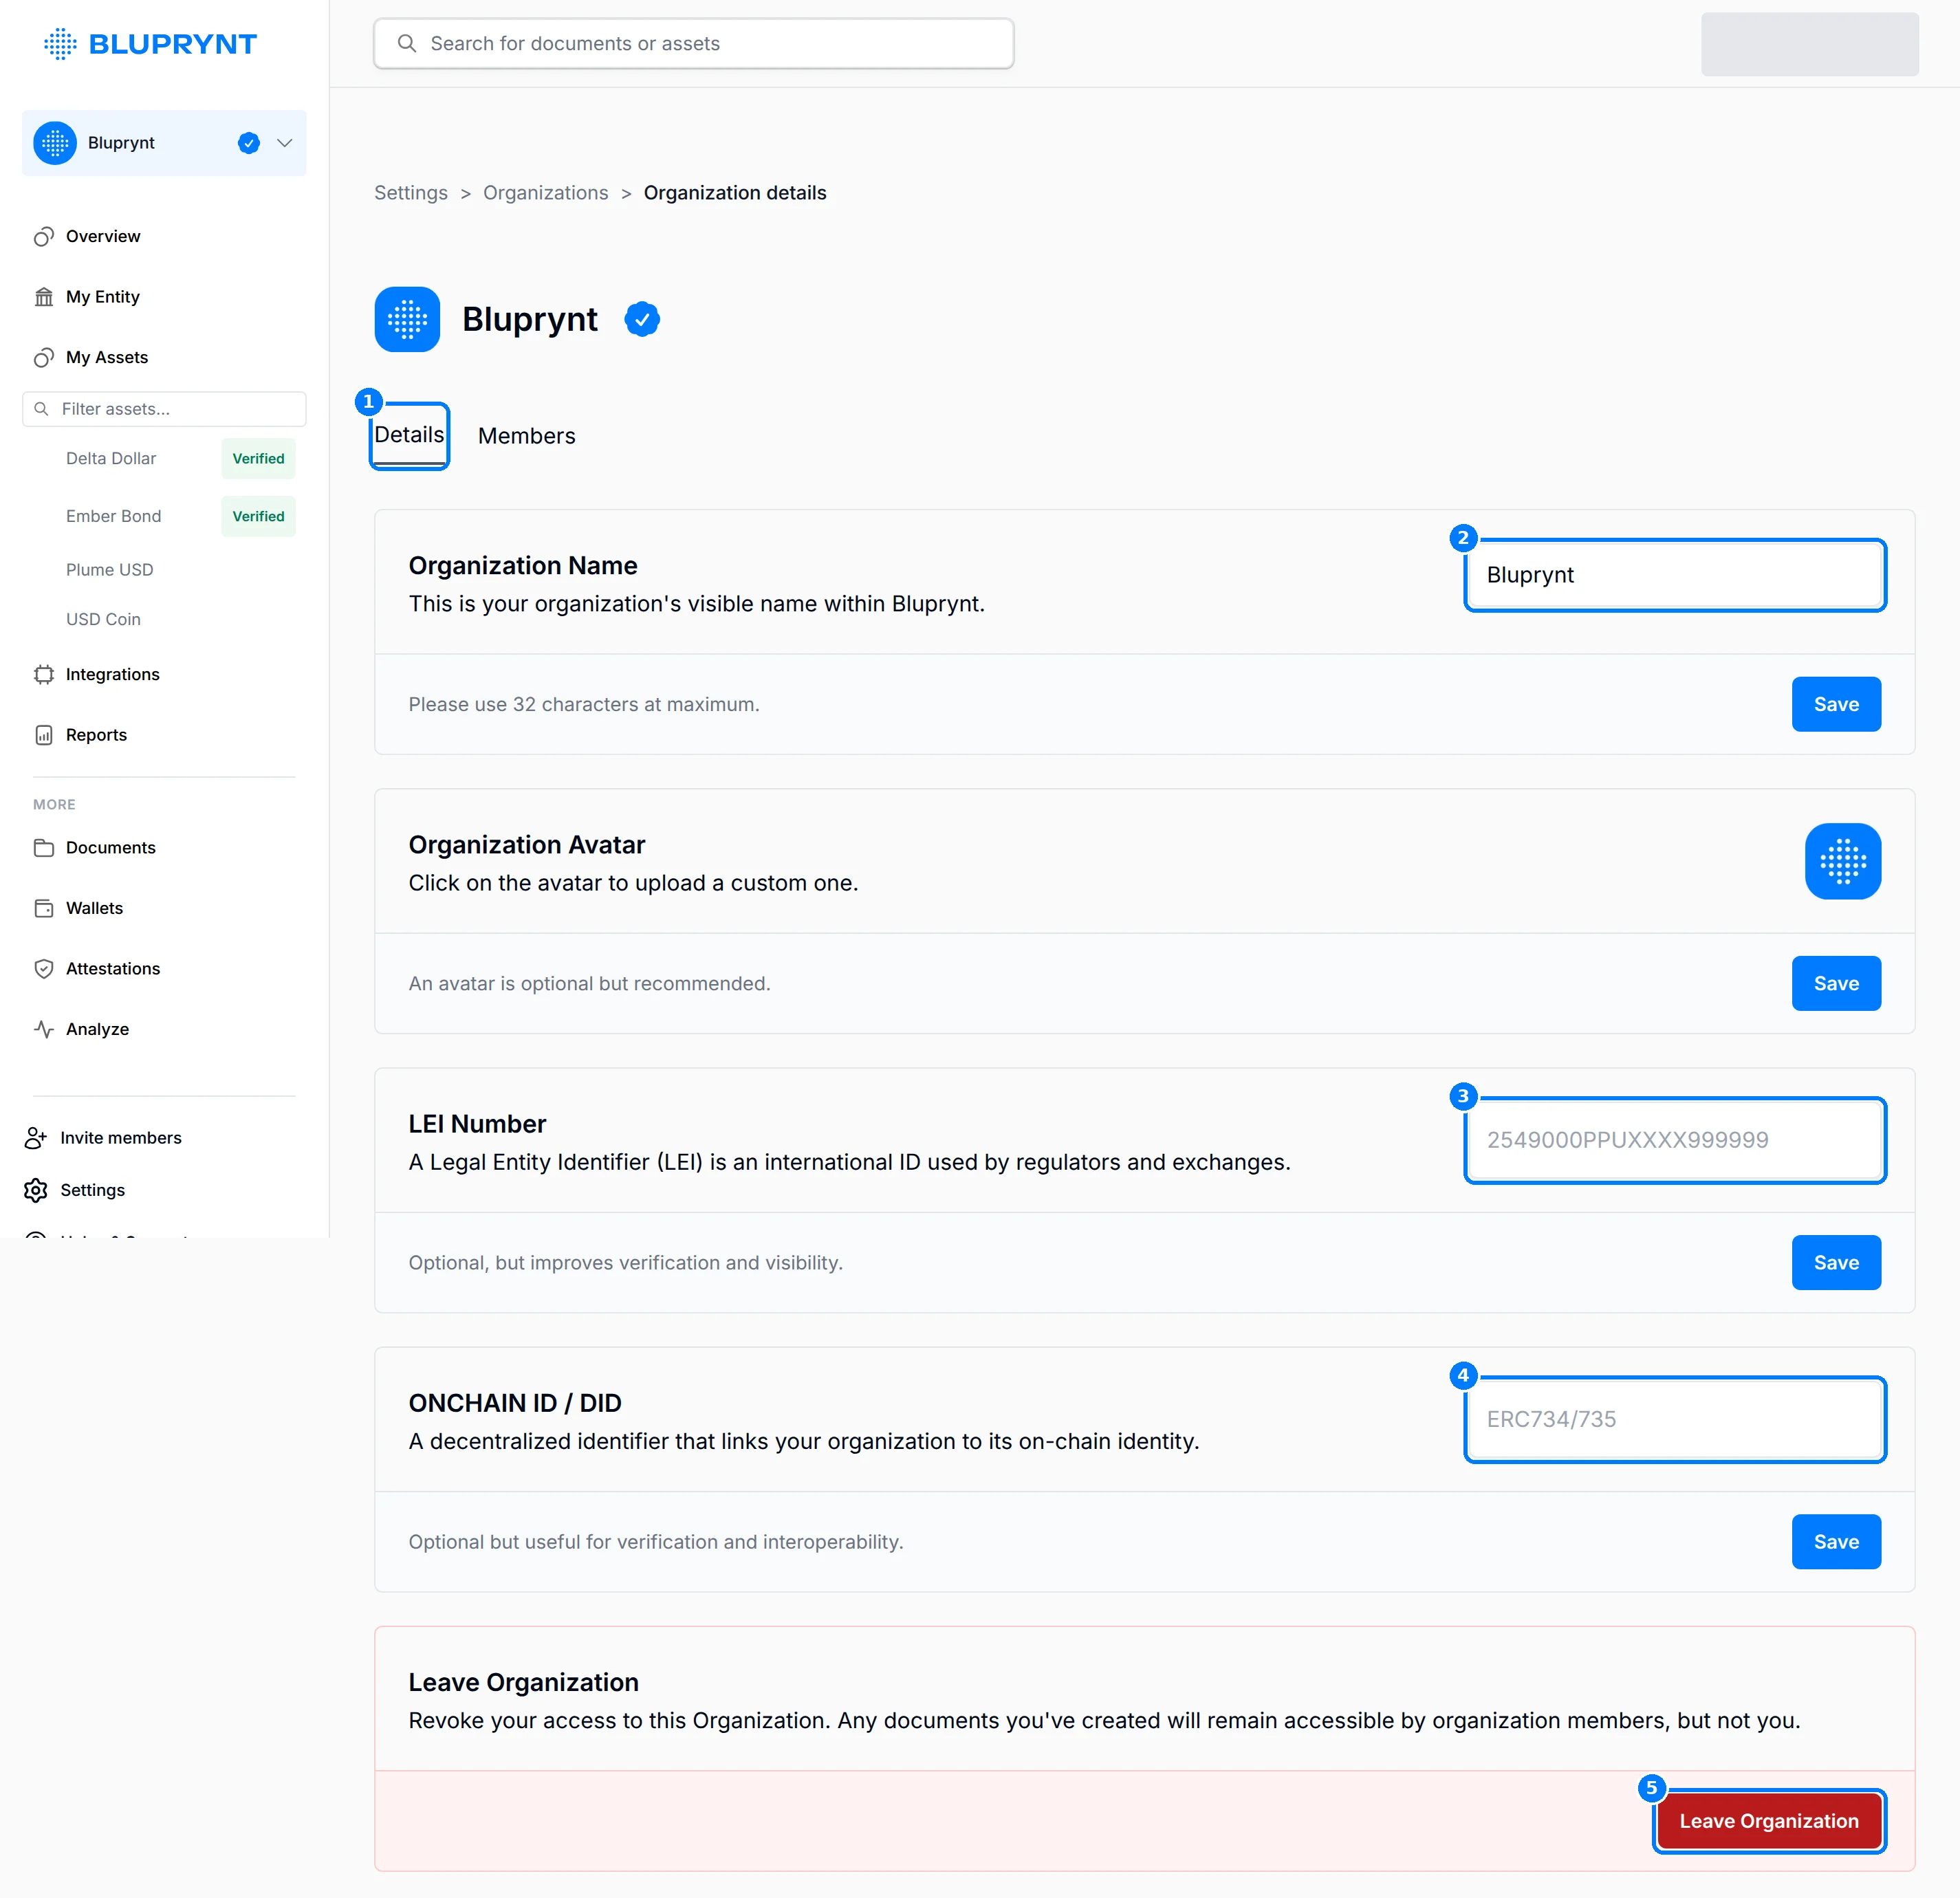Save the ONCHAIN ID / DID

click(1836, 1541)
